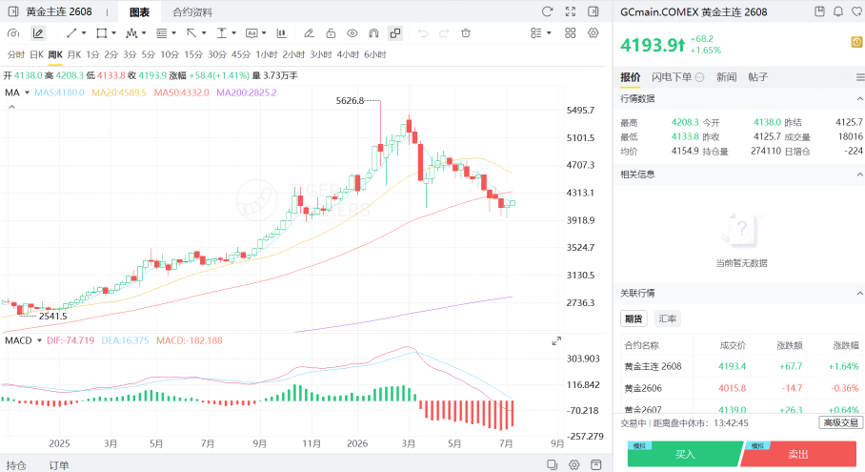
Task: Click the bar chart statistics icon
Action: click(281, 34)
